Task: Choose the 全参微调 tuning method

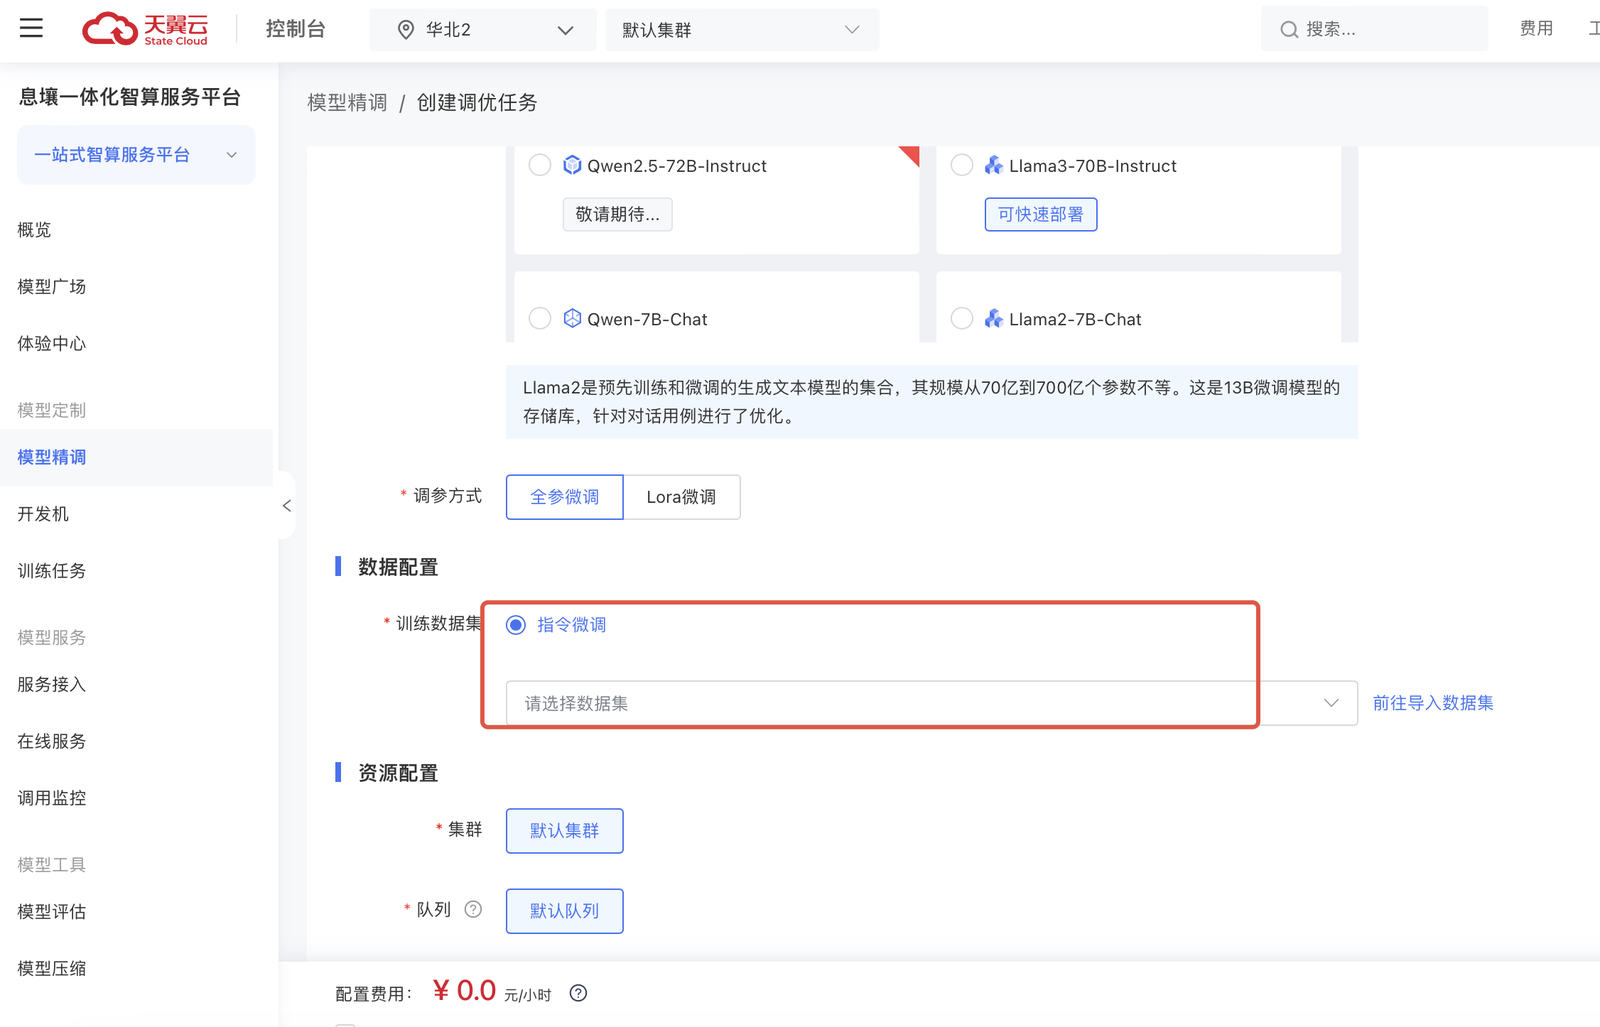Action: pos(565,497)
